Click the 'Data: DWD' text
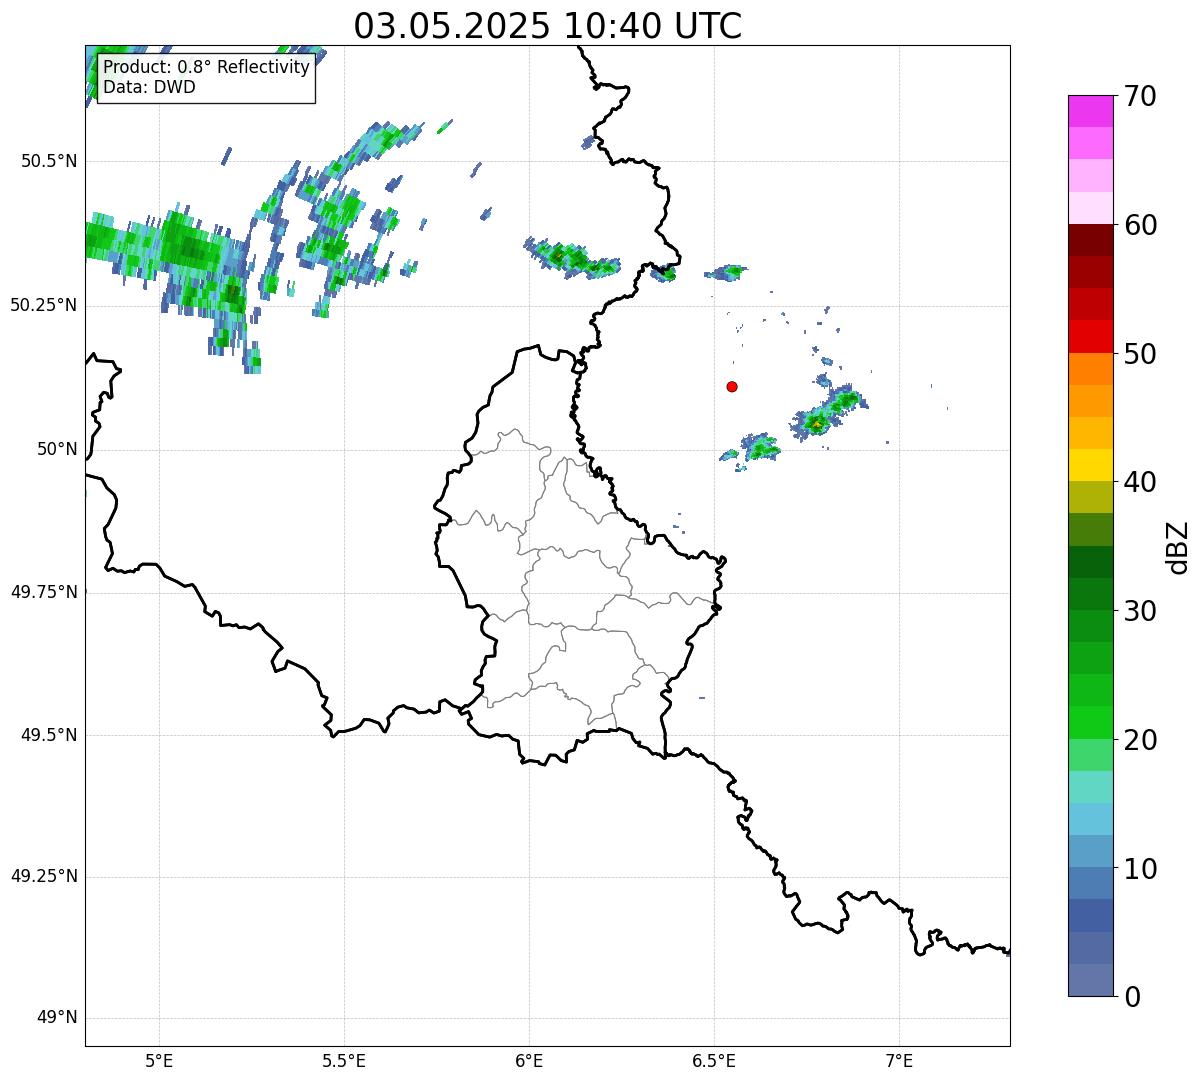This screenshot has width=1202, height=1081. click(x=150, y=87)
